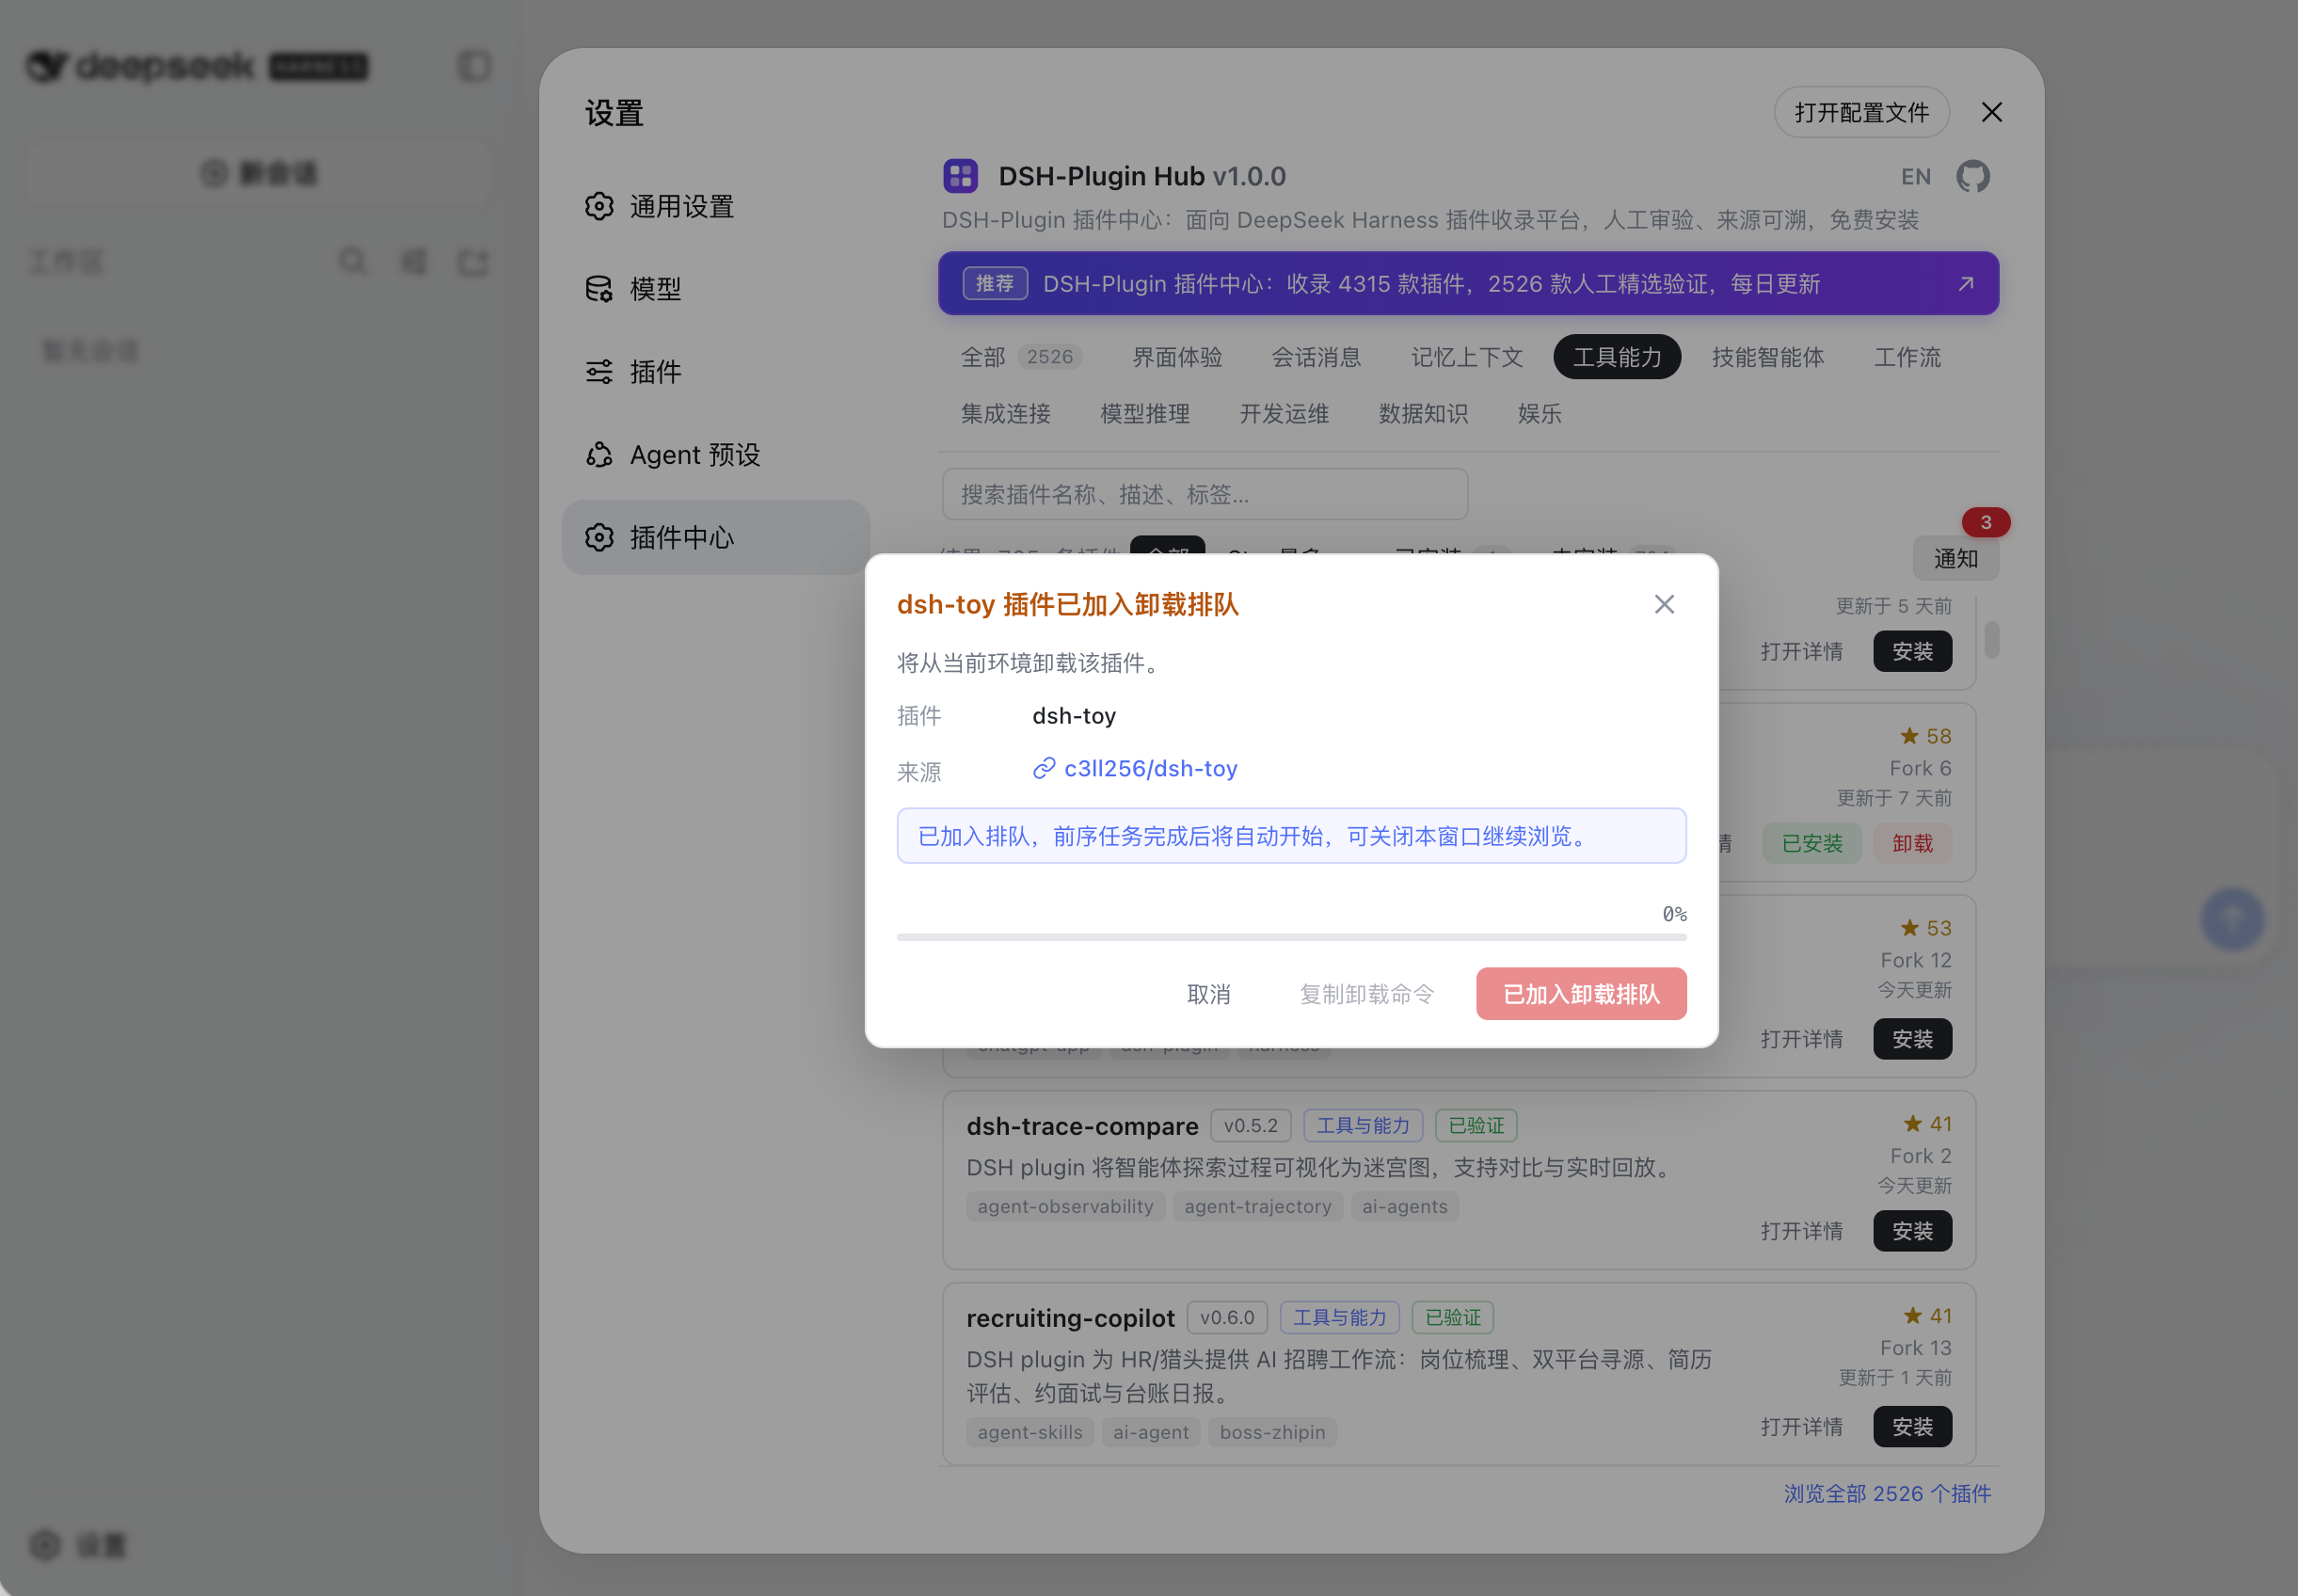This screenshot has height=1596, width=2298.
Task: Switch to the 娱乐 category tab
Action: pos(1539,414)
